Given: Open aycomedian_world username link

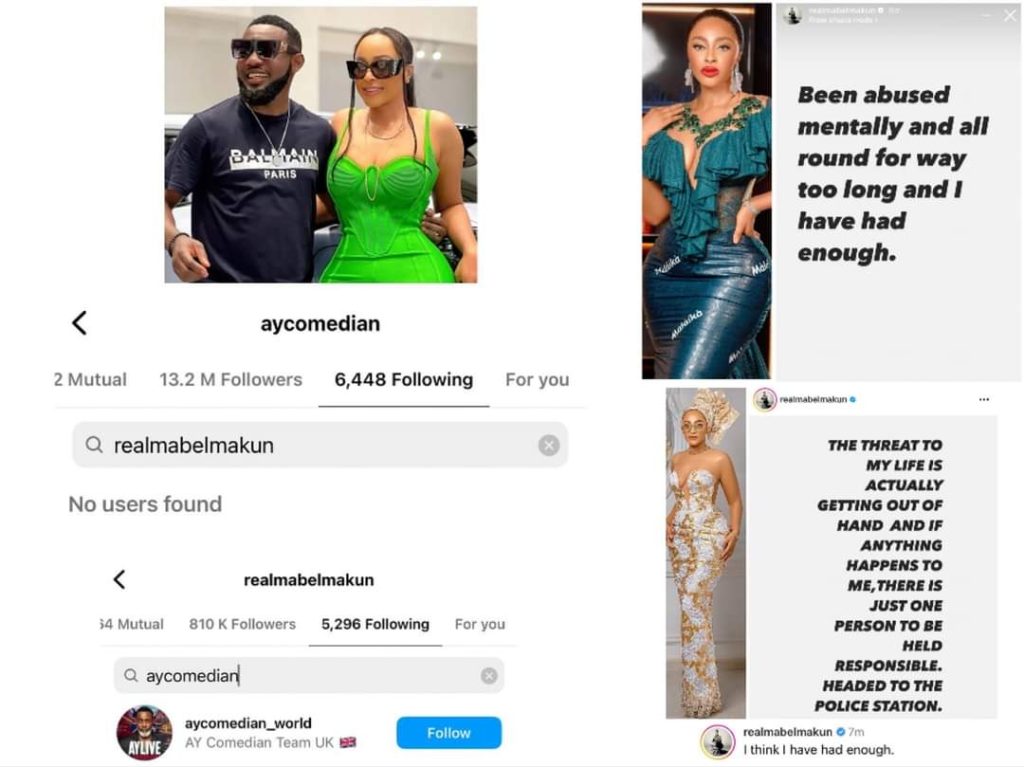Looking at the screenshot, I should click(x=248, y=723).
